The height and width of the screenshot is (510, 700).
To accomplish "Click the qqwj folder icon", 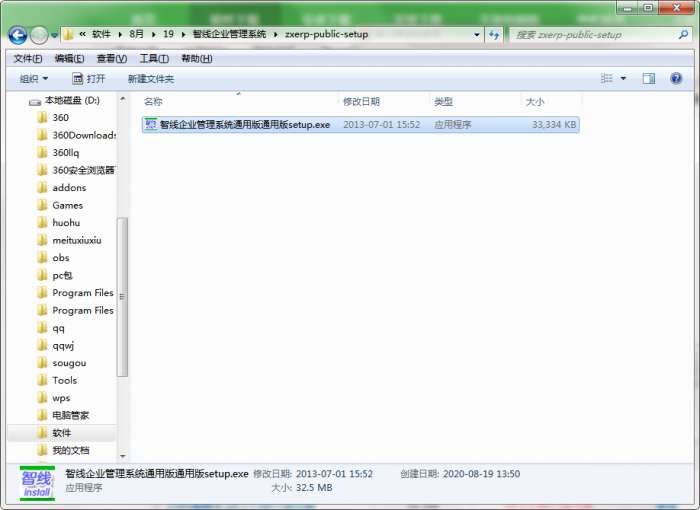I will coord(42,345).
